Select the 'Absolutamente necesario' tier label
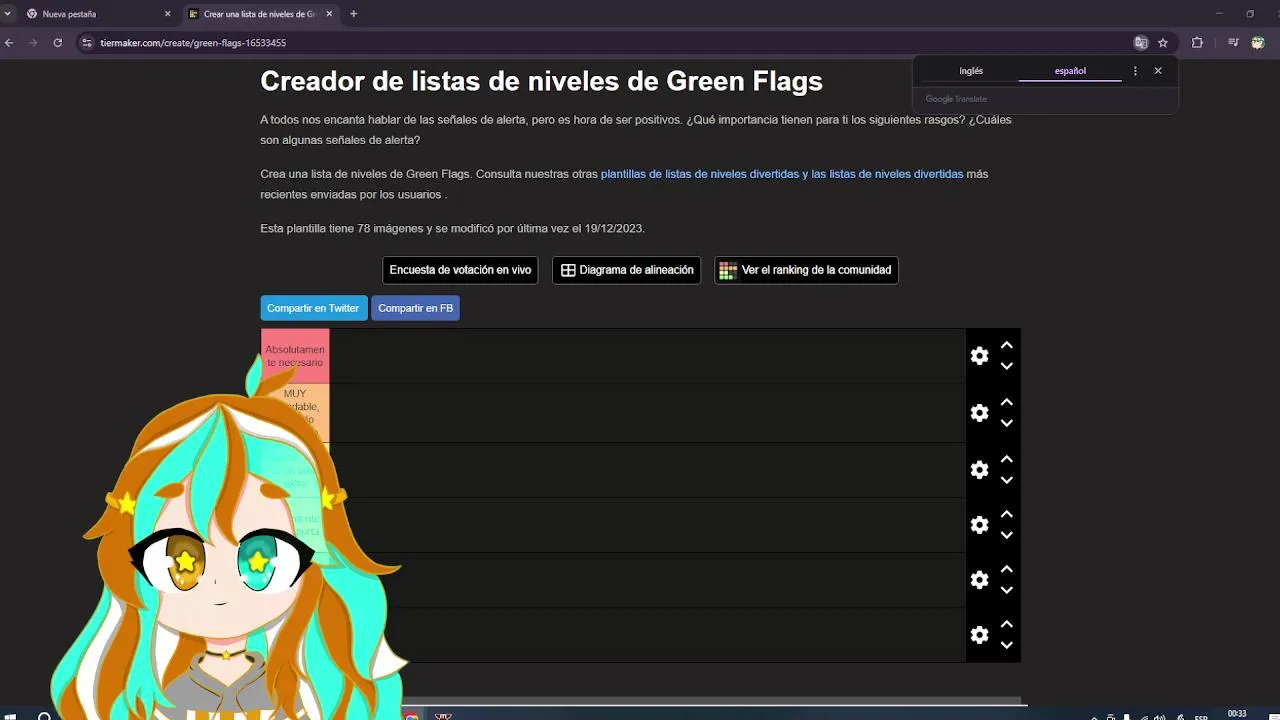Image resolution: width=1280 pixels, height=720 pixels. click(295, 356)
